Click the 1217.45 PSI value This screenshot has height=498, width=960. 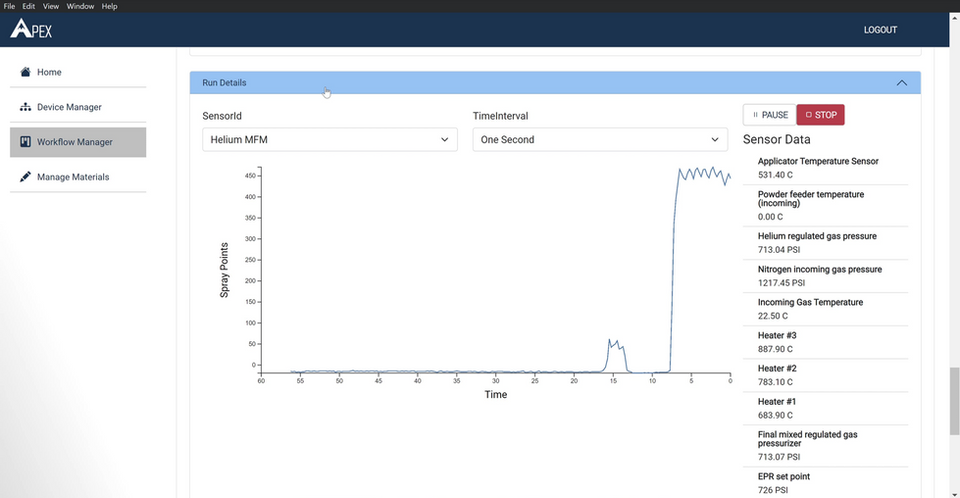(x=781, y=282)
